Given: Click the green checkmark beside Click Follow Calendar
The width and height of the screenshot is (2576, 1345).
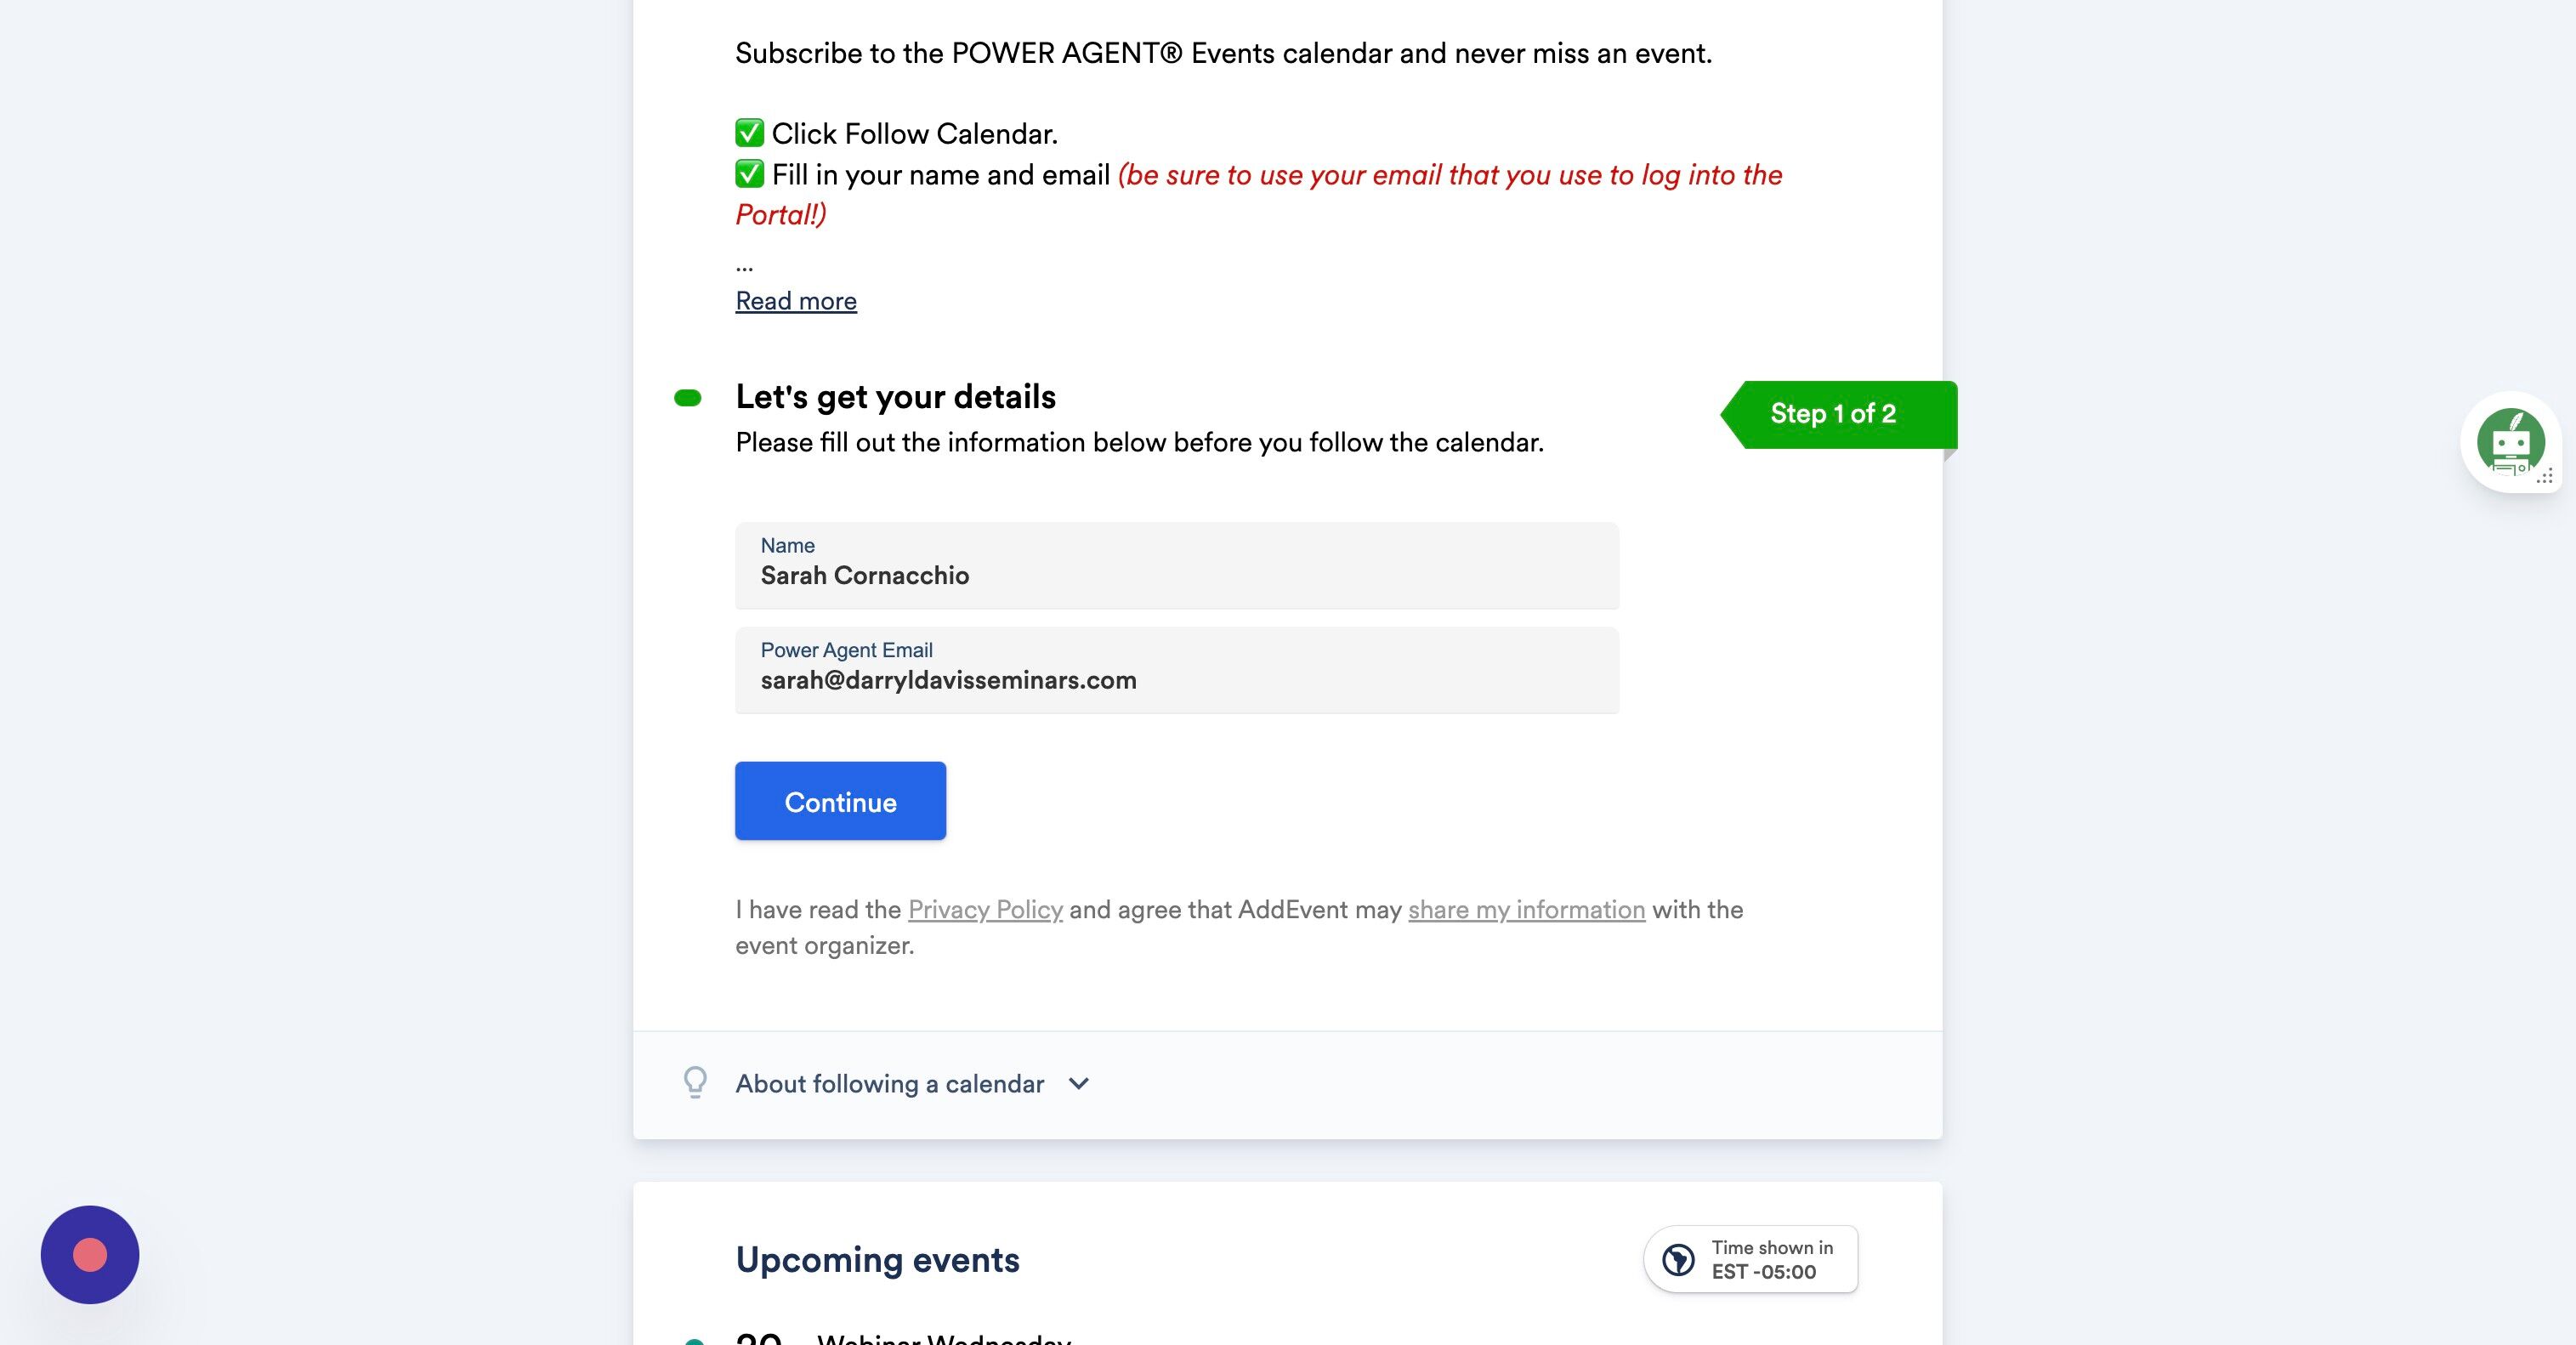Looking at the screenshot, I should tap(749, 133).
